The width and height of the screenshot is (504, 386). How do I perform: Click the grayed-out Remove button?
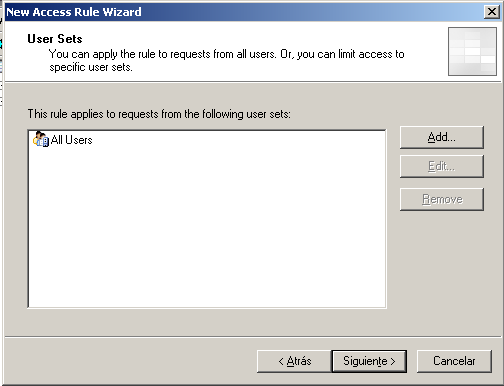point(442,199)
